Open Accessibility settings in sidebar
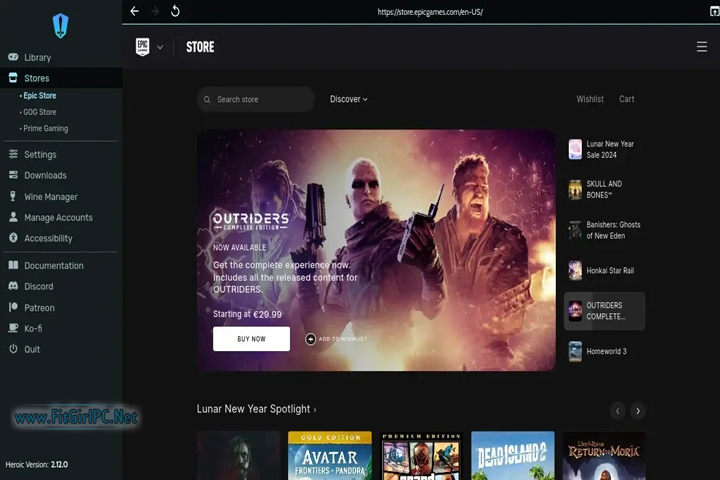This screenshot has height=480, width=720. click(48, 239)
